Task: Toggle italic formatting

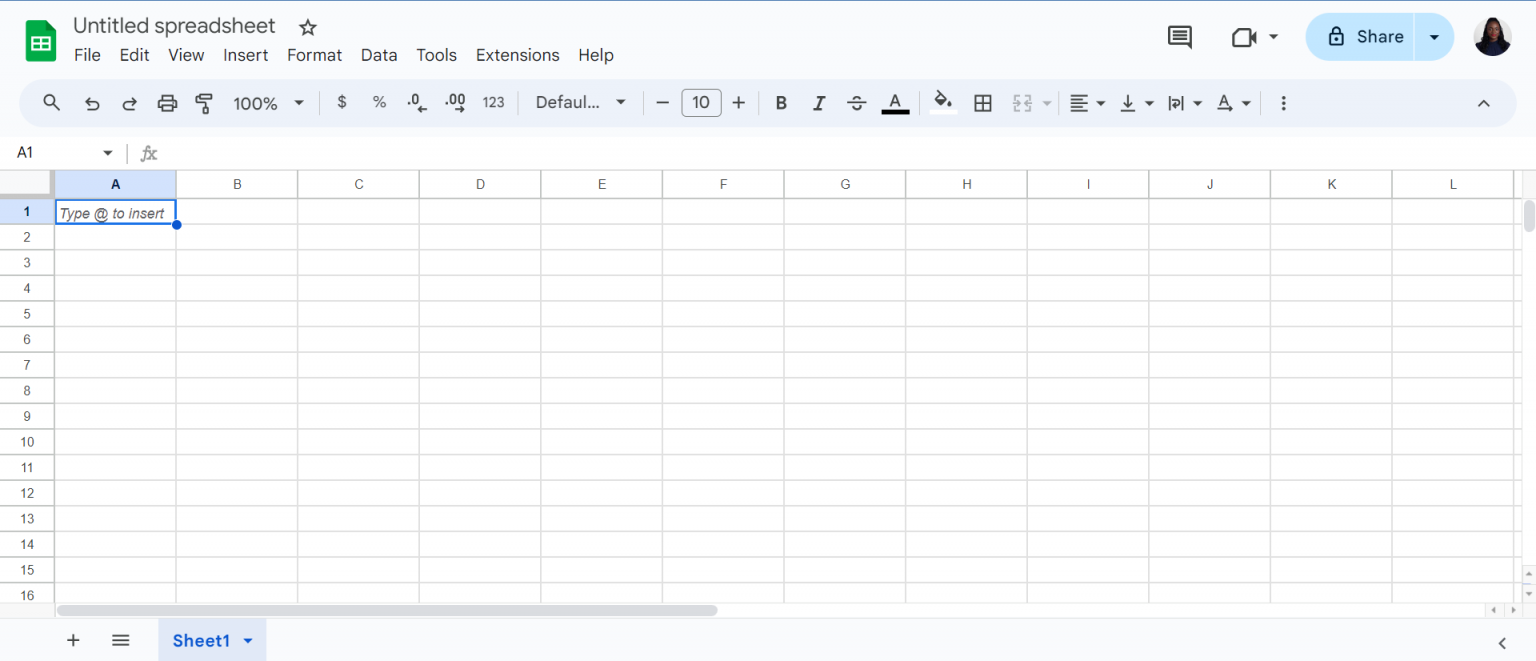Action: pos(819,102)
